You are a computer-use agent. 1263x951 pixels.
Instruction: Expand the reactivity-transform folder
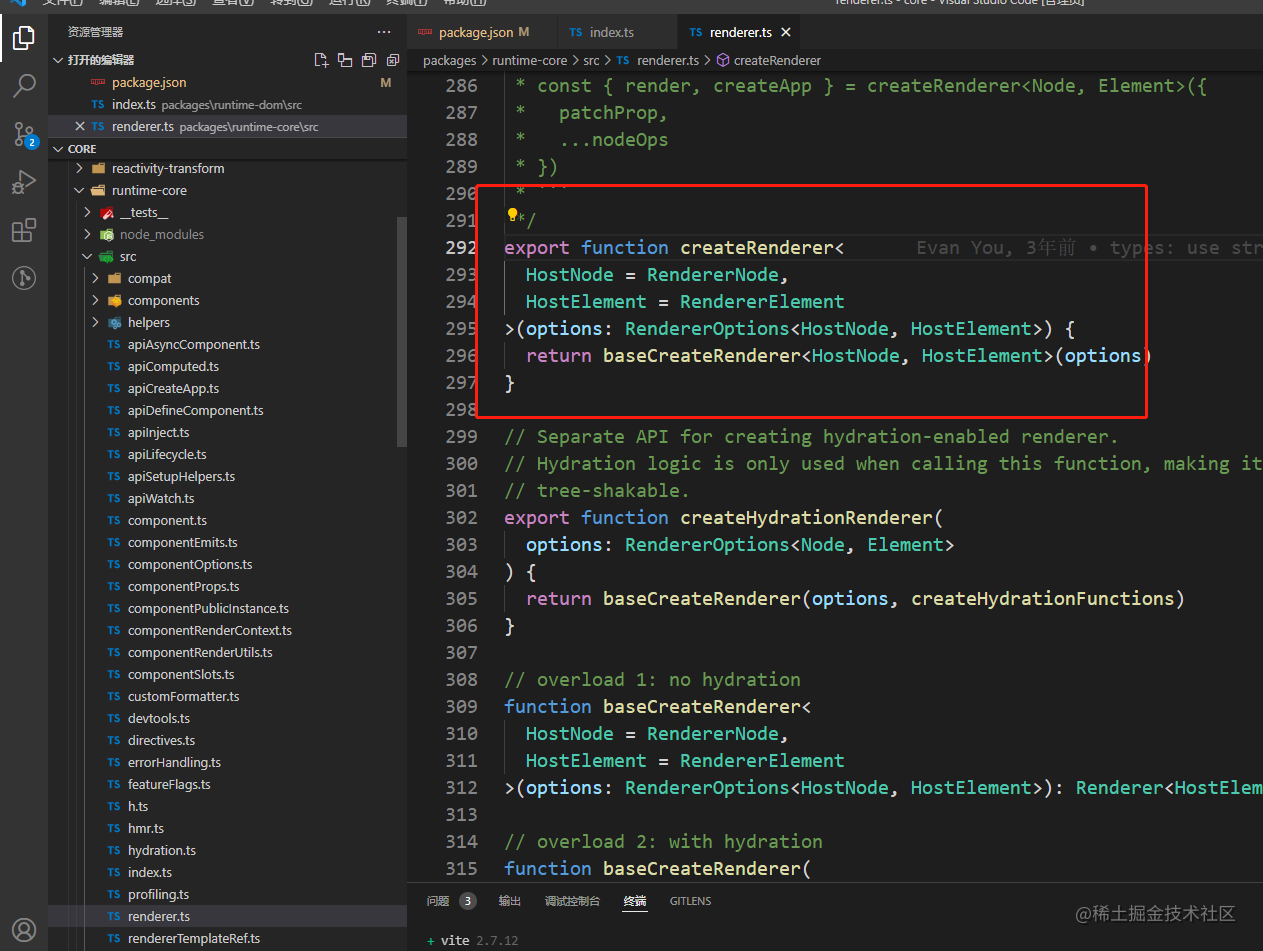click(80, 168)
